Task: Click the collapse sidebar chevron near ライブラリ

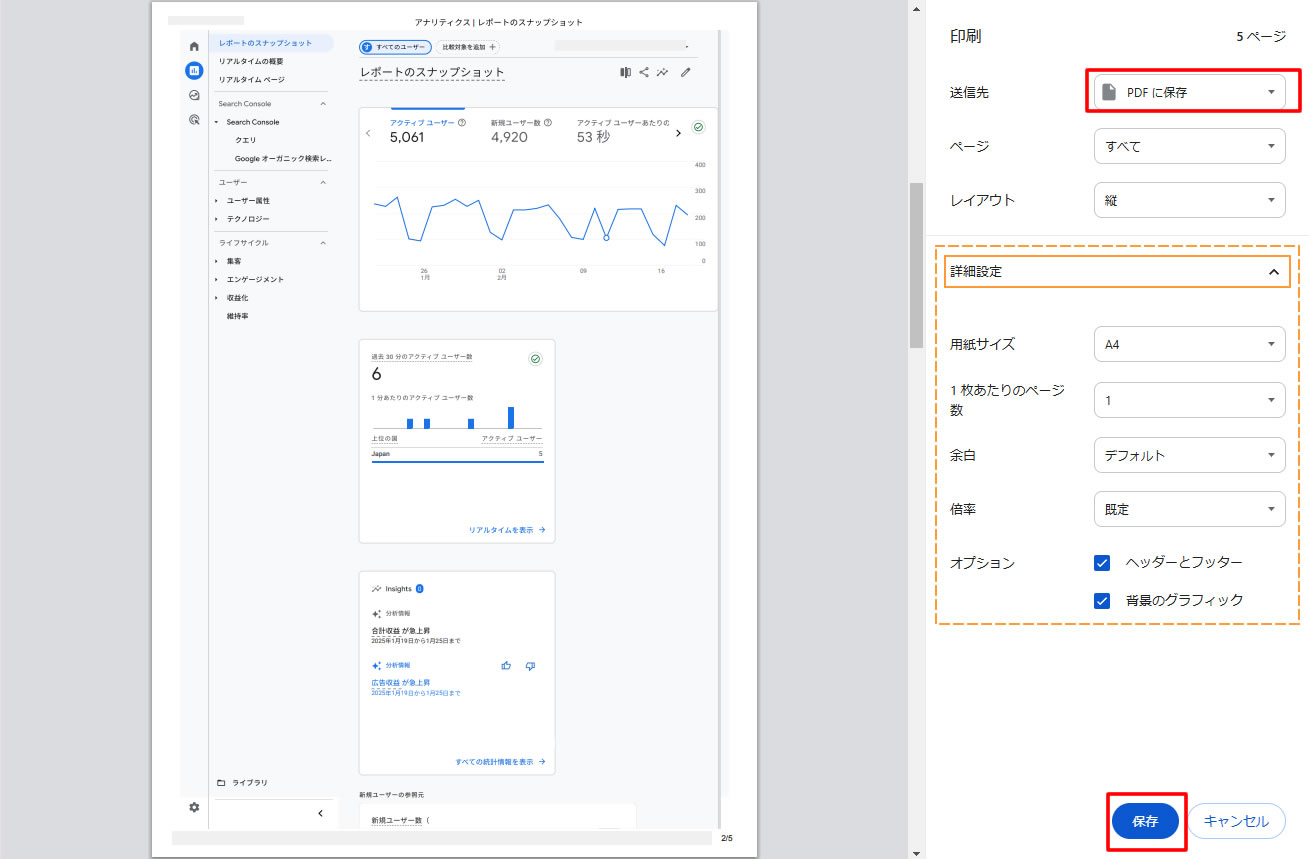Action: pyautogui.click(x=320, y=813)
